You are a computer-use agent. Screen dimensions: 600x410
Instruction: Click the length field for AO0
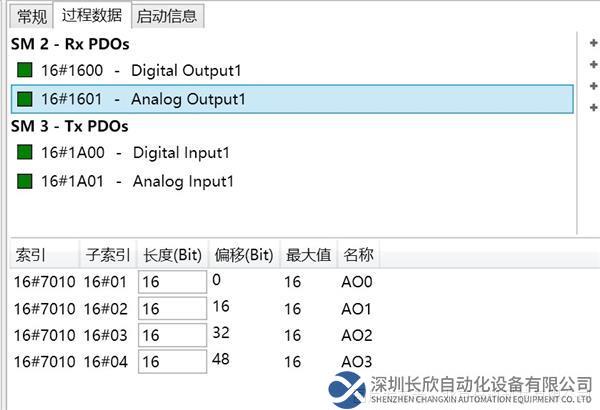coord(172,281)
